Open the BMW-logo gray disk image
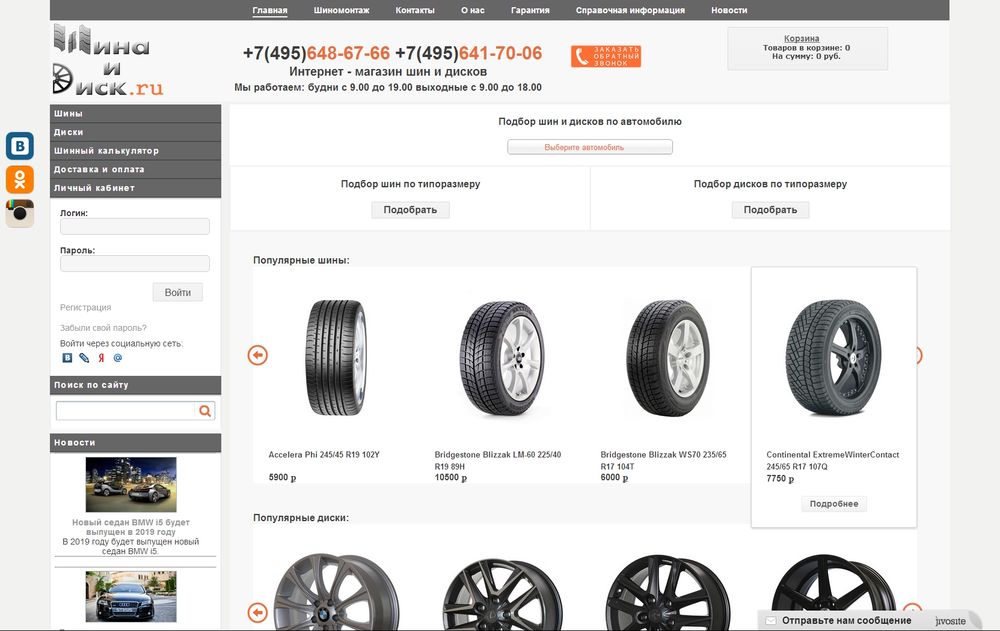Viewport: 1000px width, 631px height. 336,592
